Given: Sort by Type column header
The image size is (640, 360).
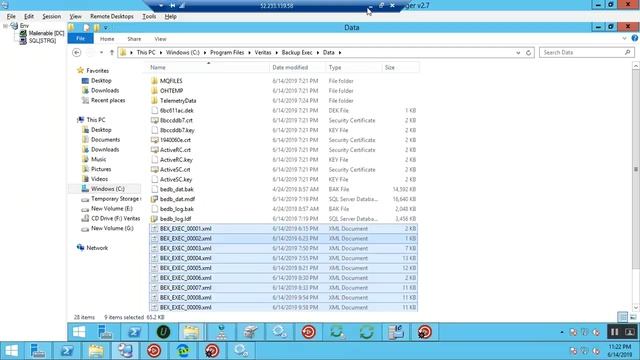Looking at the screenshot, I should [x=353, y=67].
